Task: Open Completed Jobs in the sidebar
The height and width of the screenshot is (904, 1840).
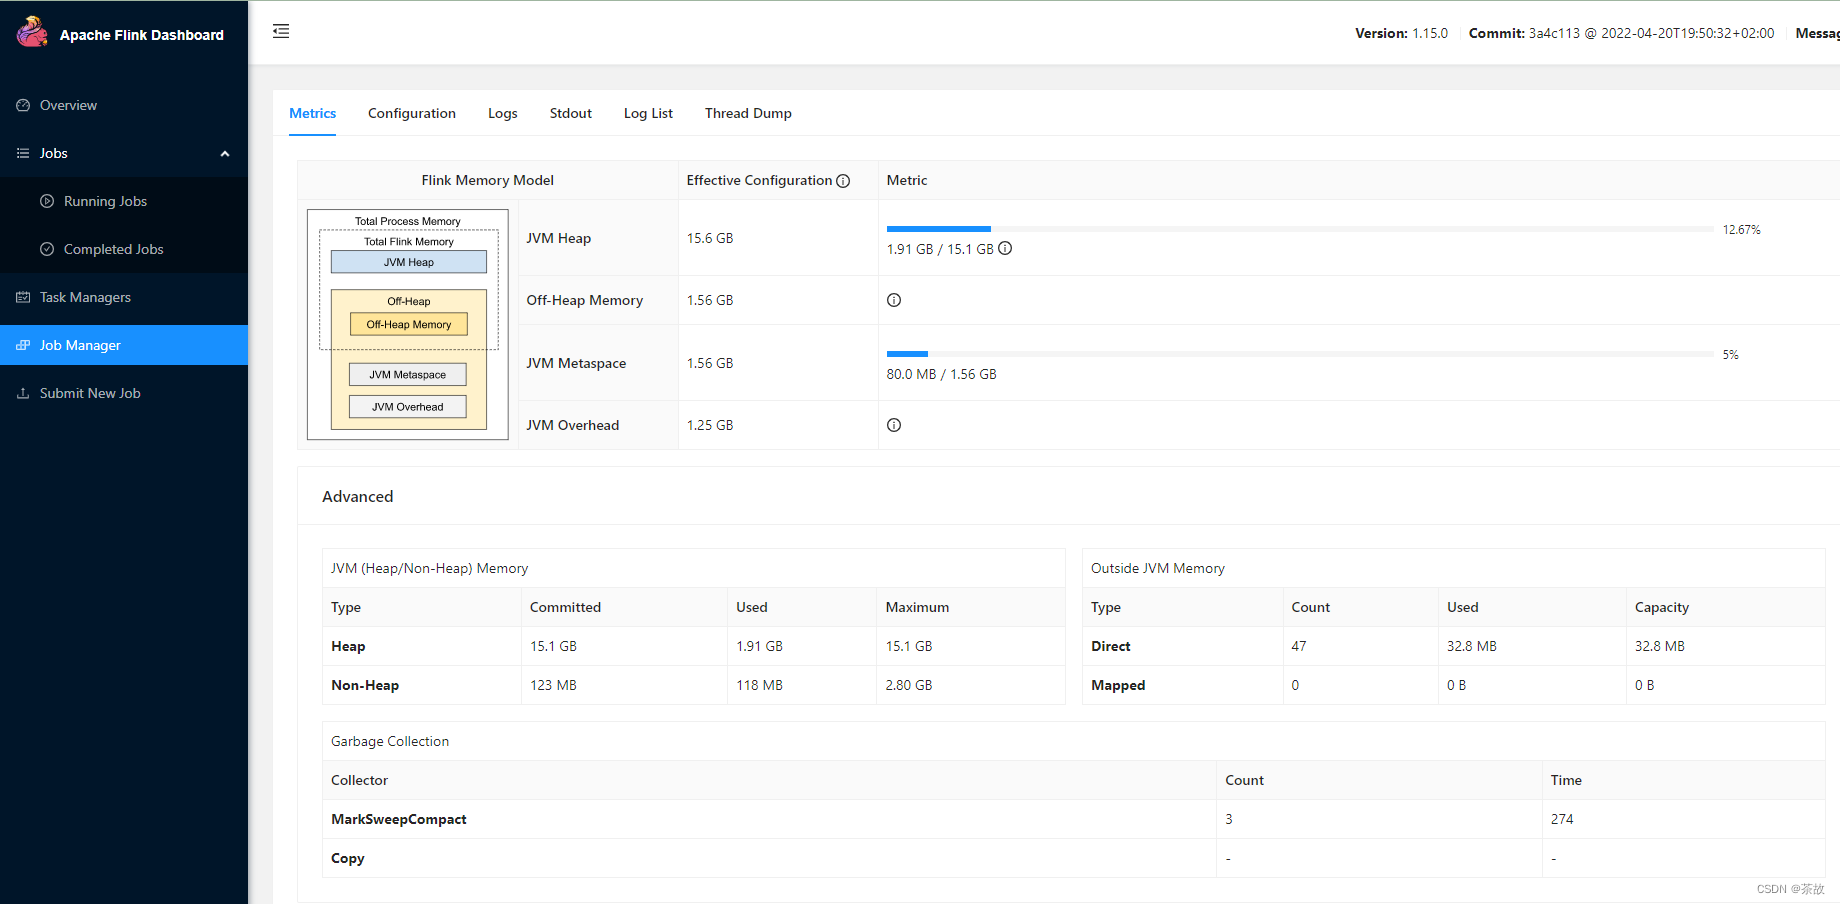Action: point(124,249)
